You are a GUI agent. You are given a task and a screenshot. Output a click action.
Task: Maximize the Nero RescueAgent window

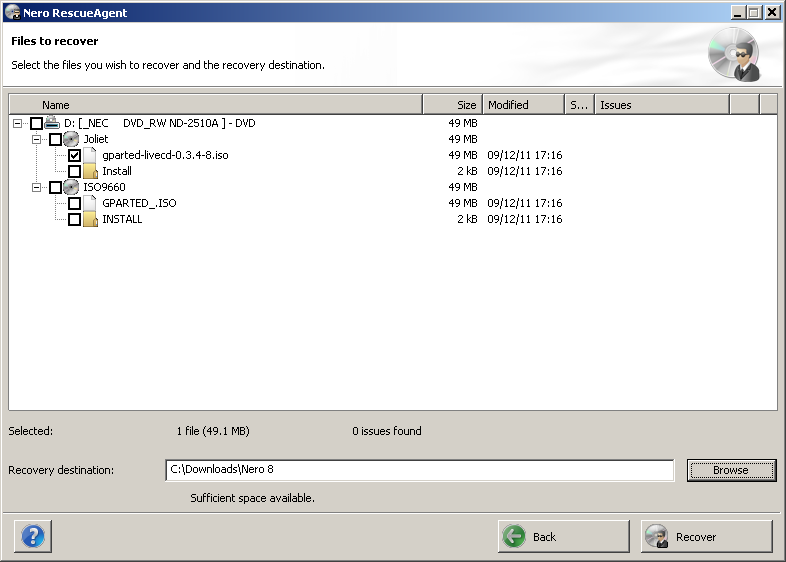point(753,13)
